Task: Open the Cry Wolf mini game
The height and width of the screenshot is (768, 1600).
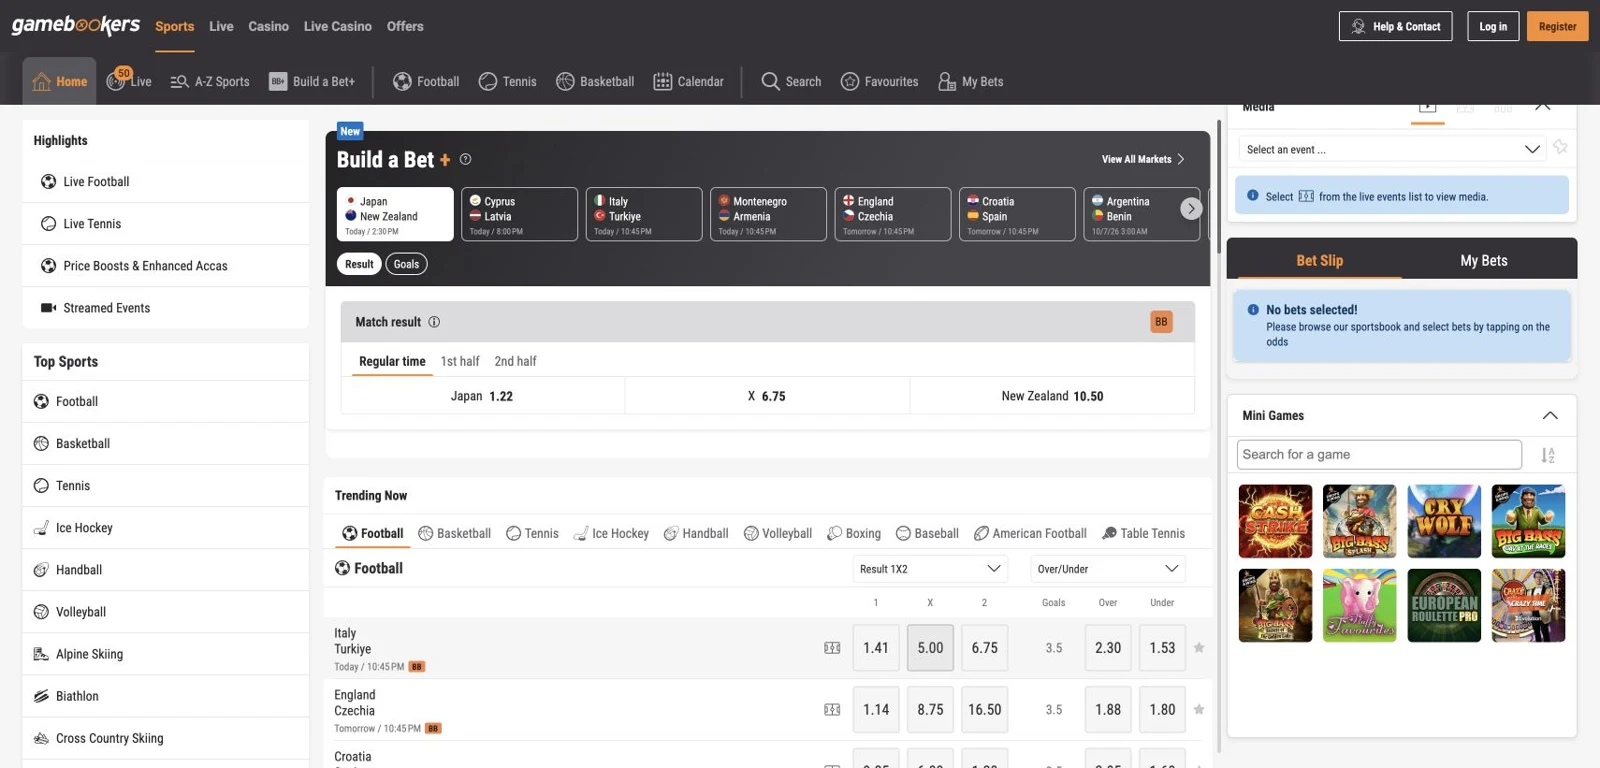Action: [1444, 521]
